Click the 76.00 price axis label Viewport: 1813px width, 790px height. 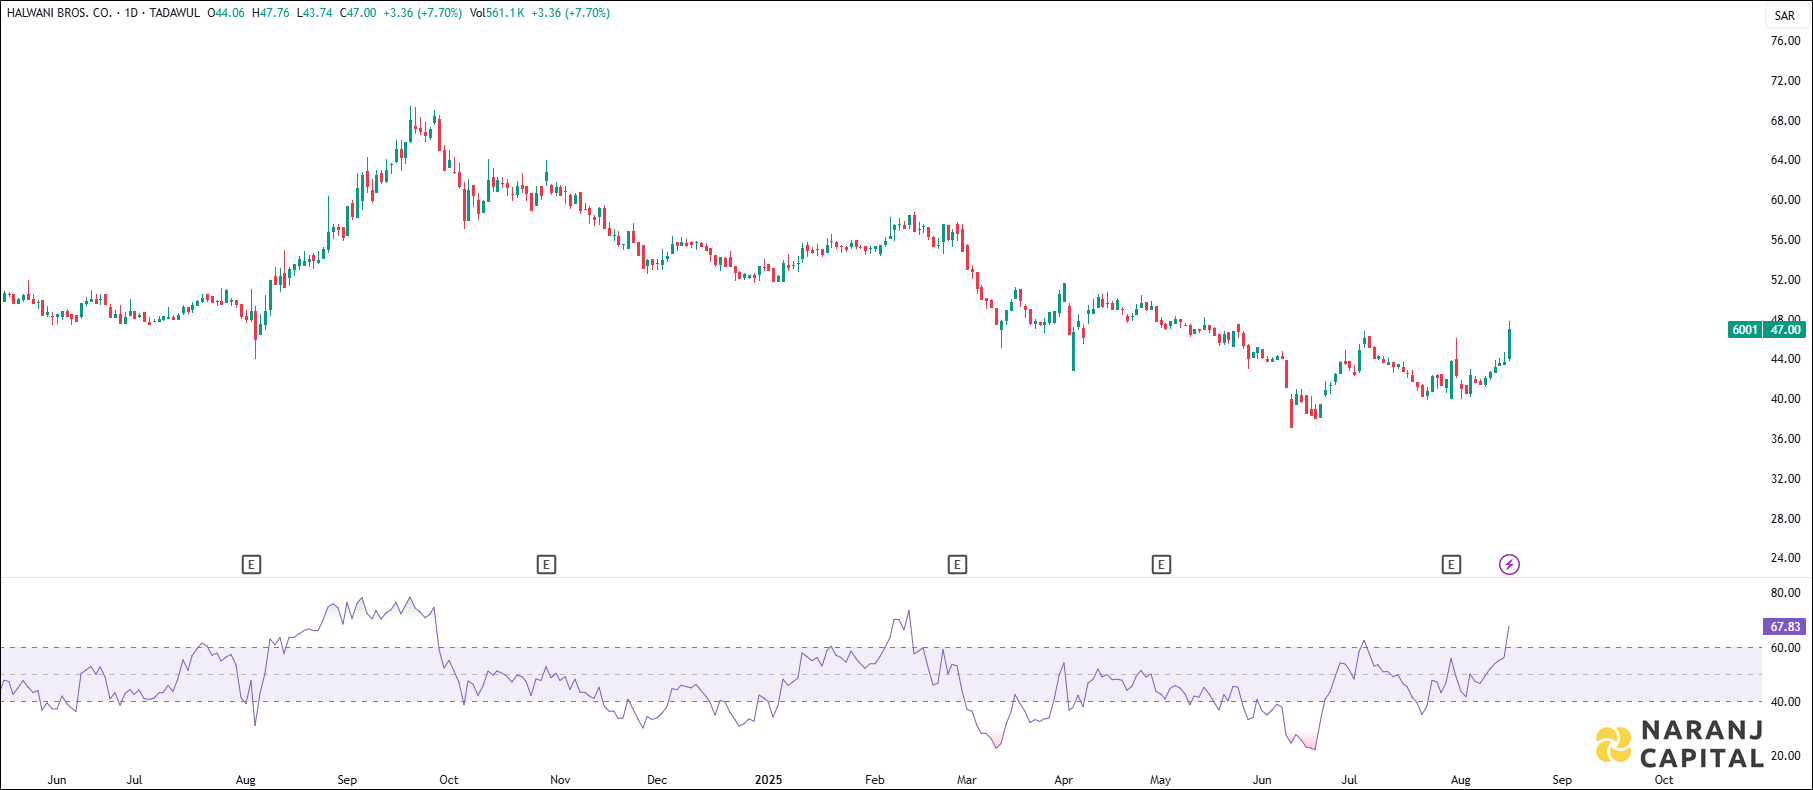[1786, 41]
